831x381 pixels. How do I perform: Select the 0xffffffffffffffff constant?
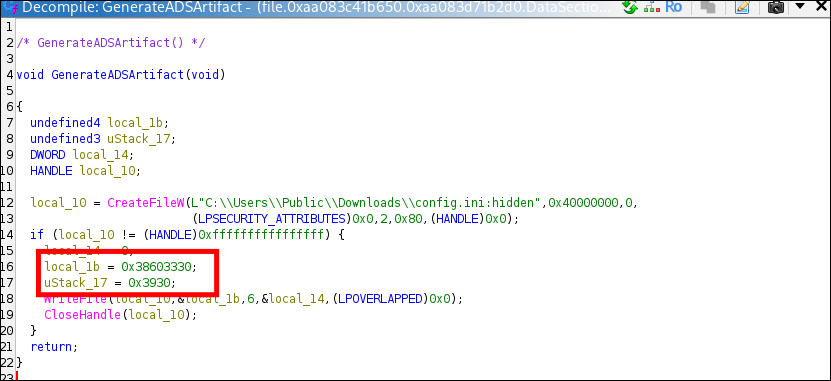(261, 235)
